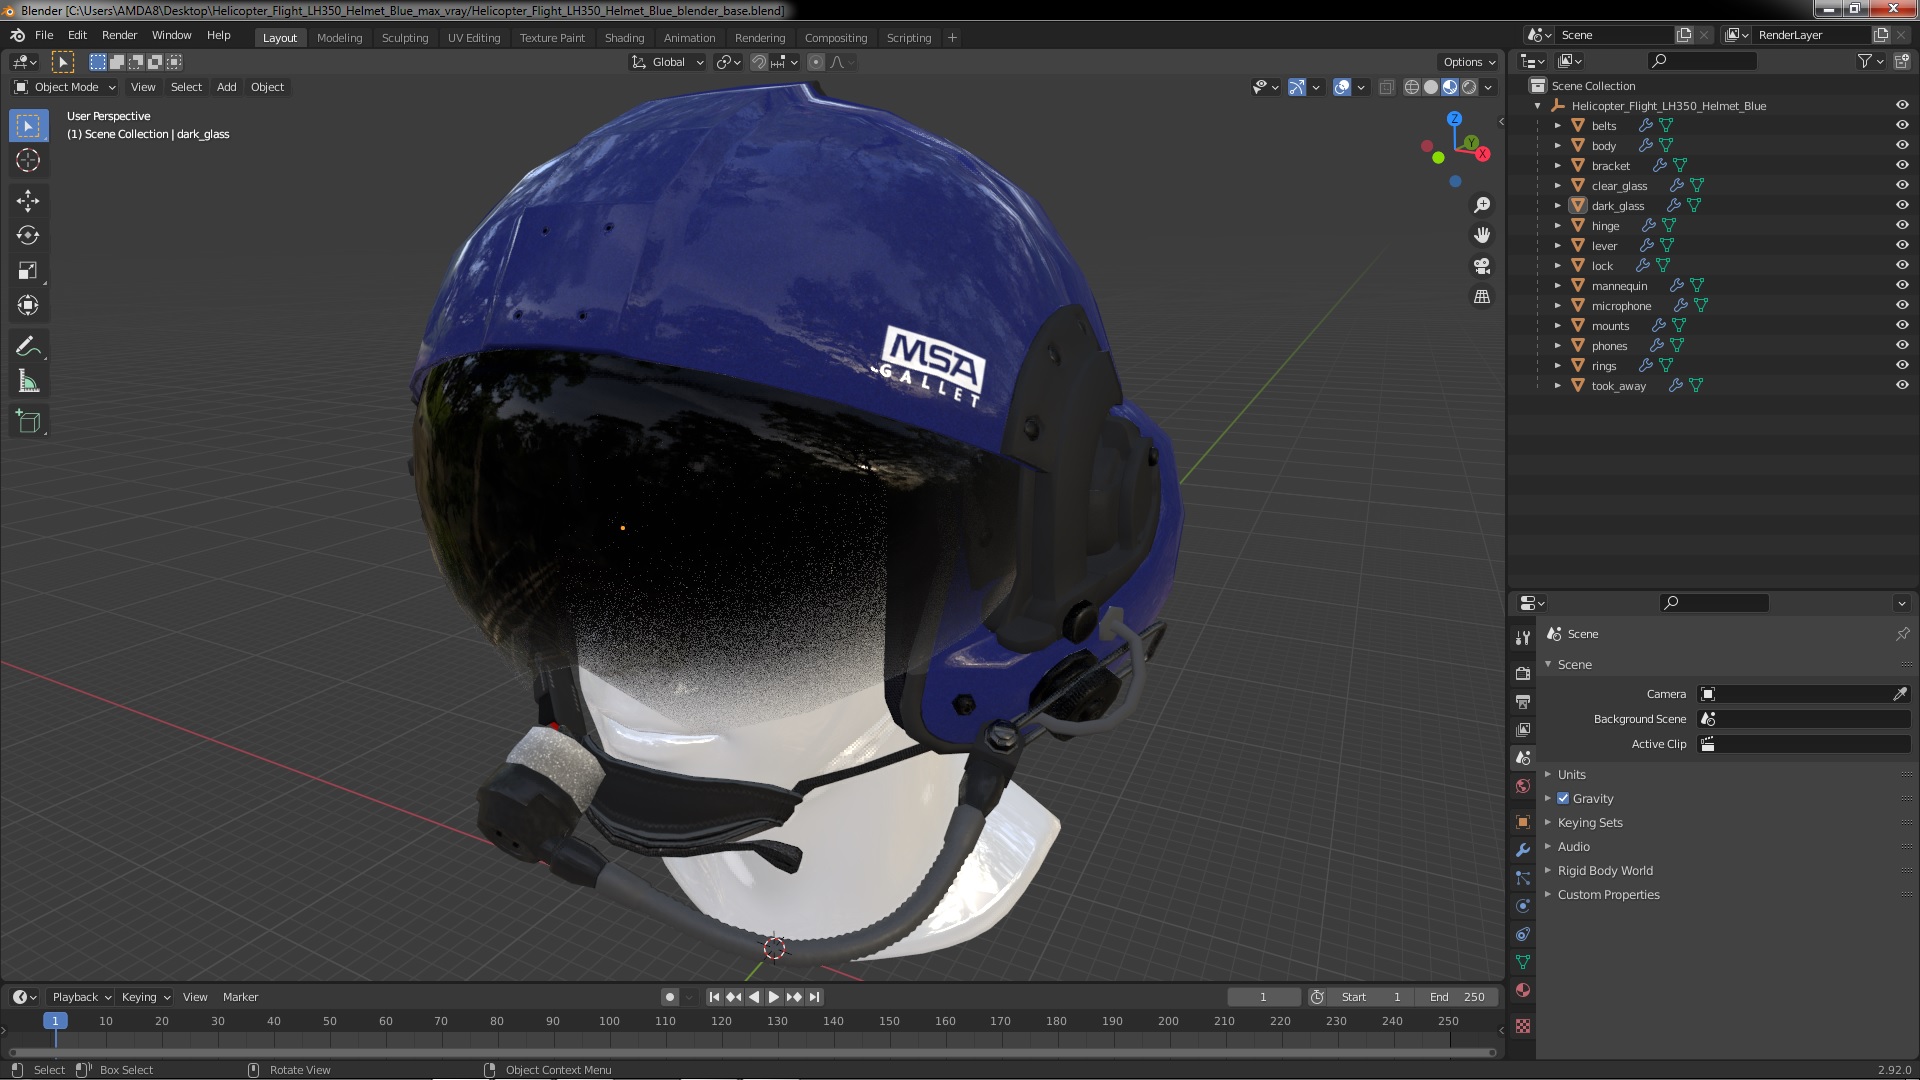
Task: Click the current frame number field
Action: tap(1263, 997)
